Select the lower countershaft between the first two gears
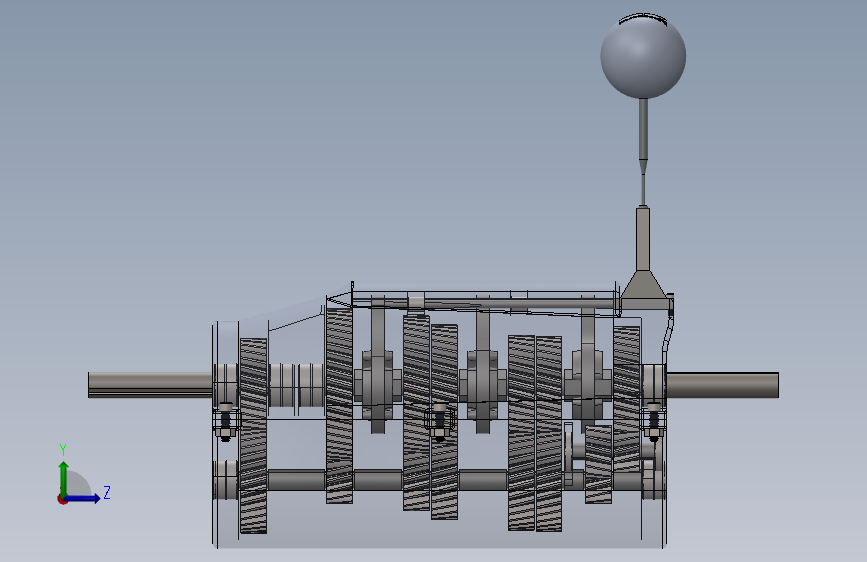Viewport: 867px width, 562px height. point(296,480)
